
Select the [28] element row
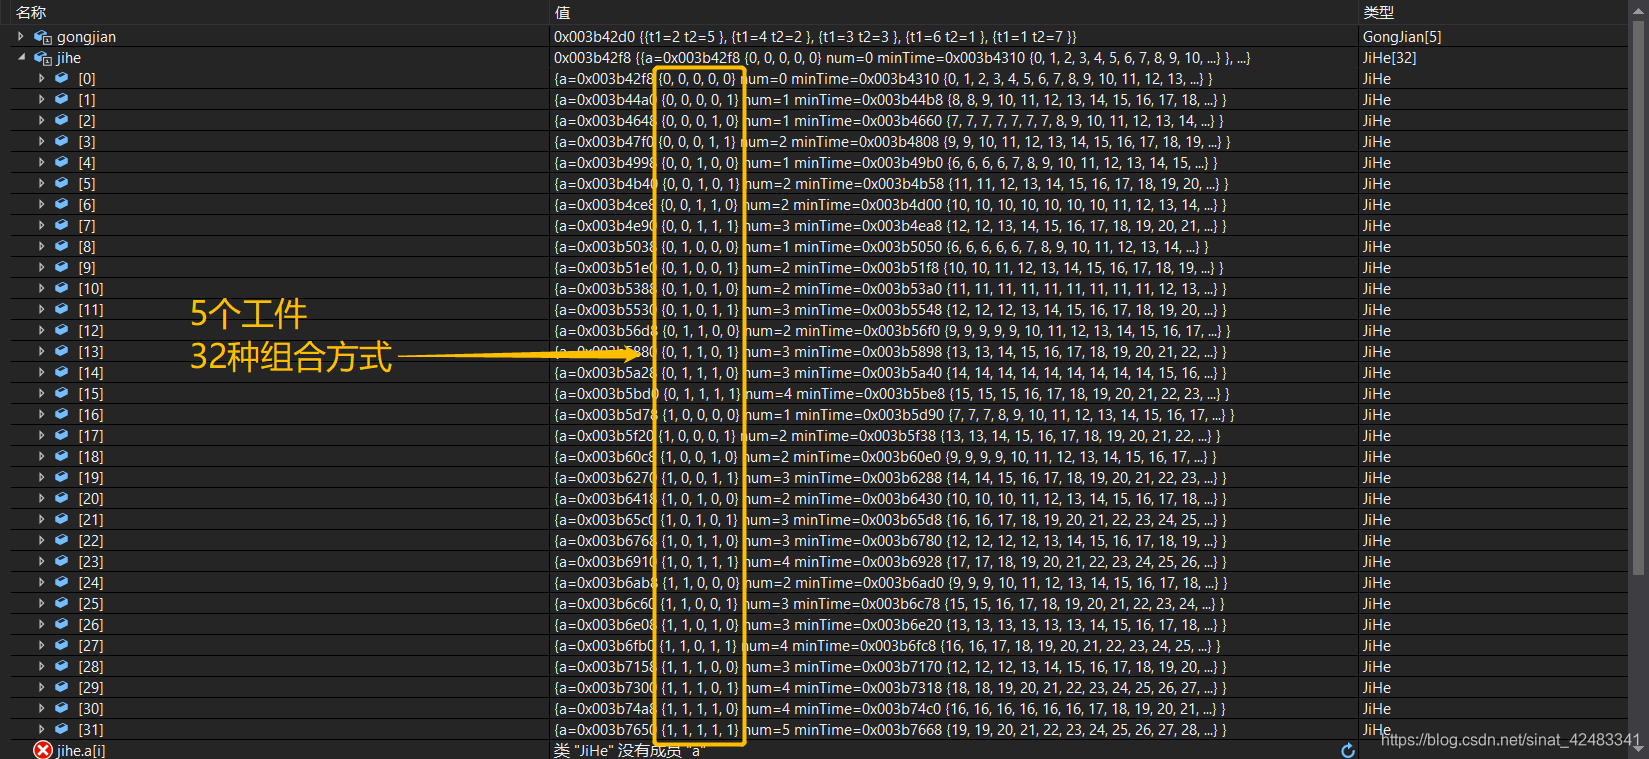820,666
